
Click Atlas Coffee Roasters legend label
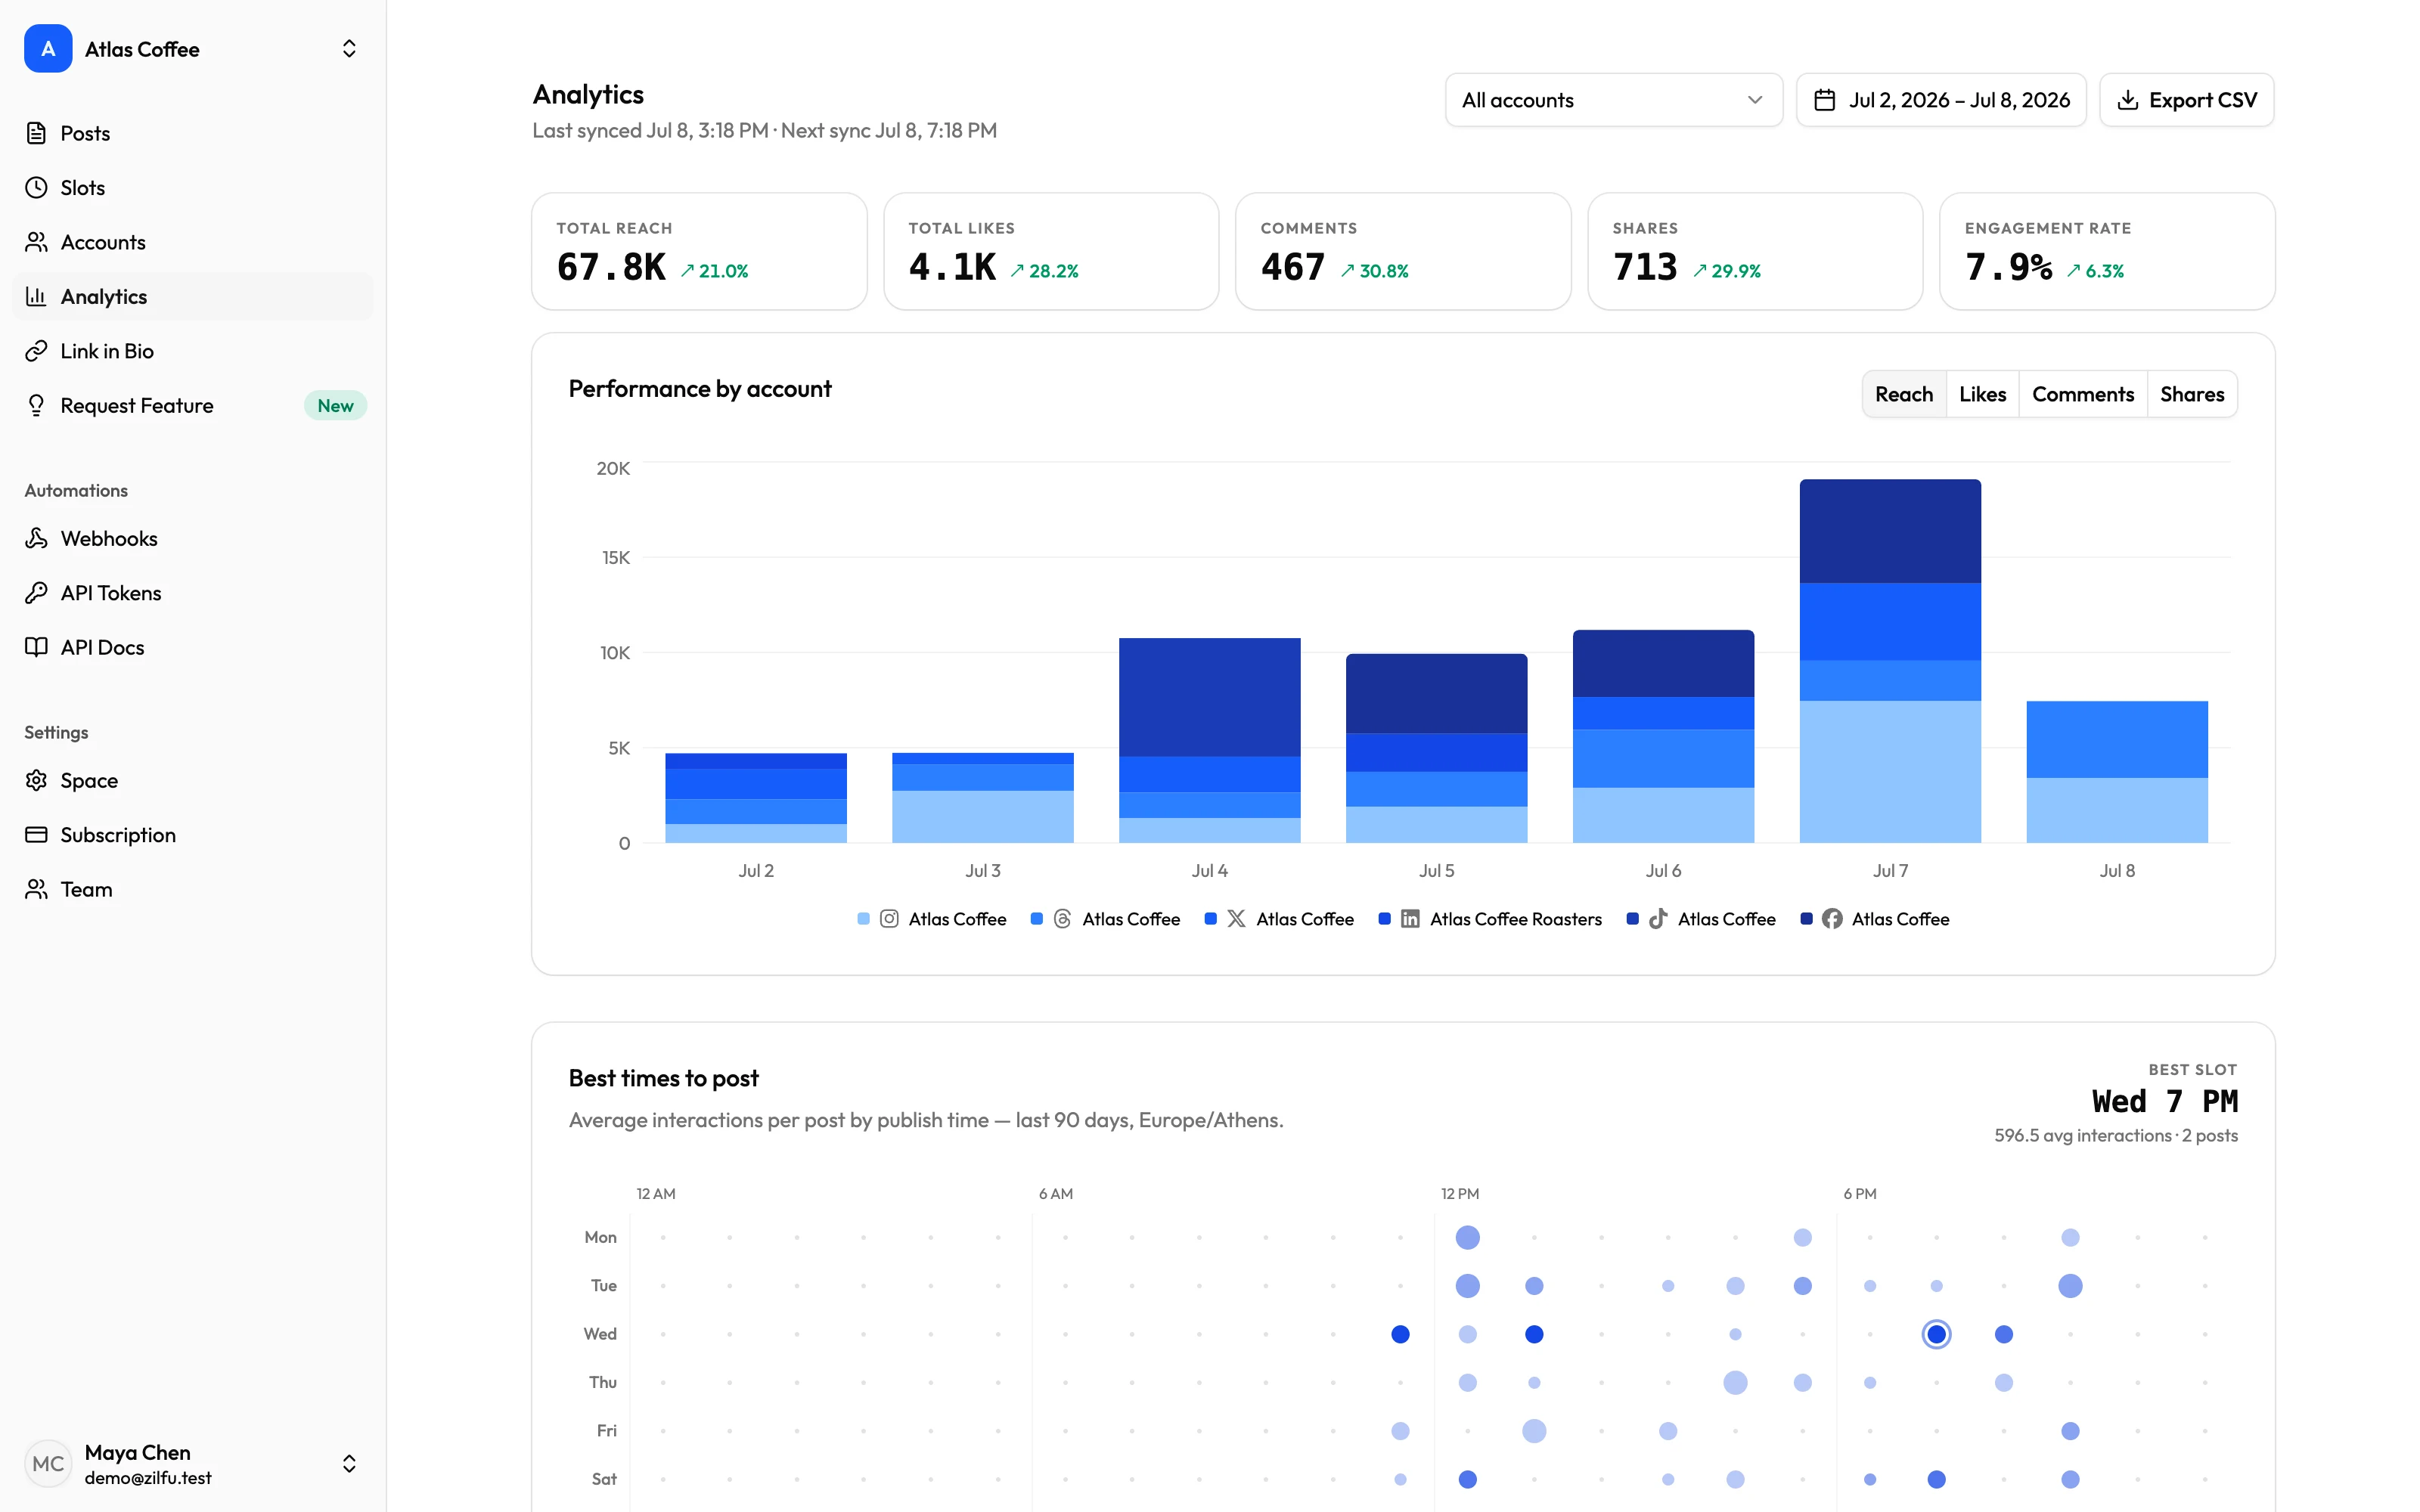(x=1515, y=919)
